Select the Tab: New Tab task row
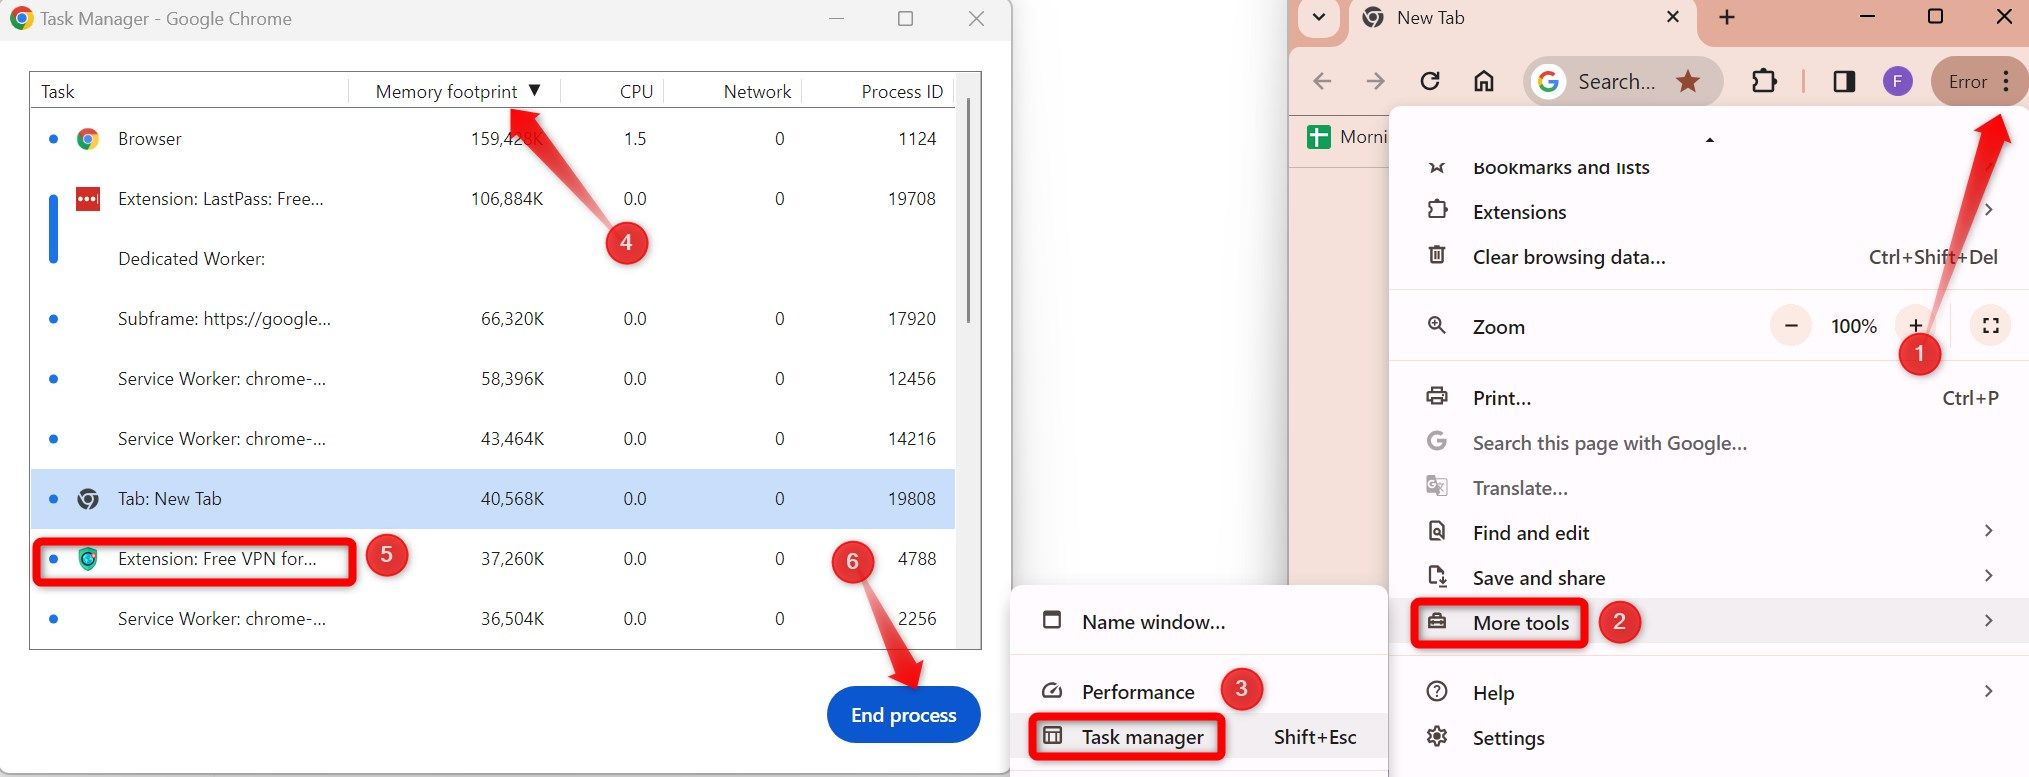2029x777 pixels. pyautogui.click(x=493, y=499)
